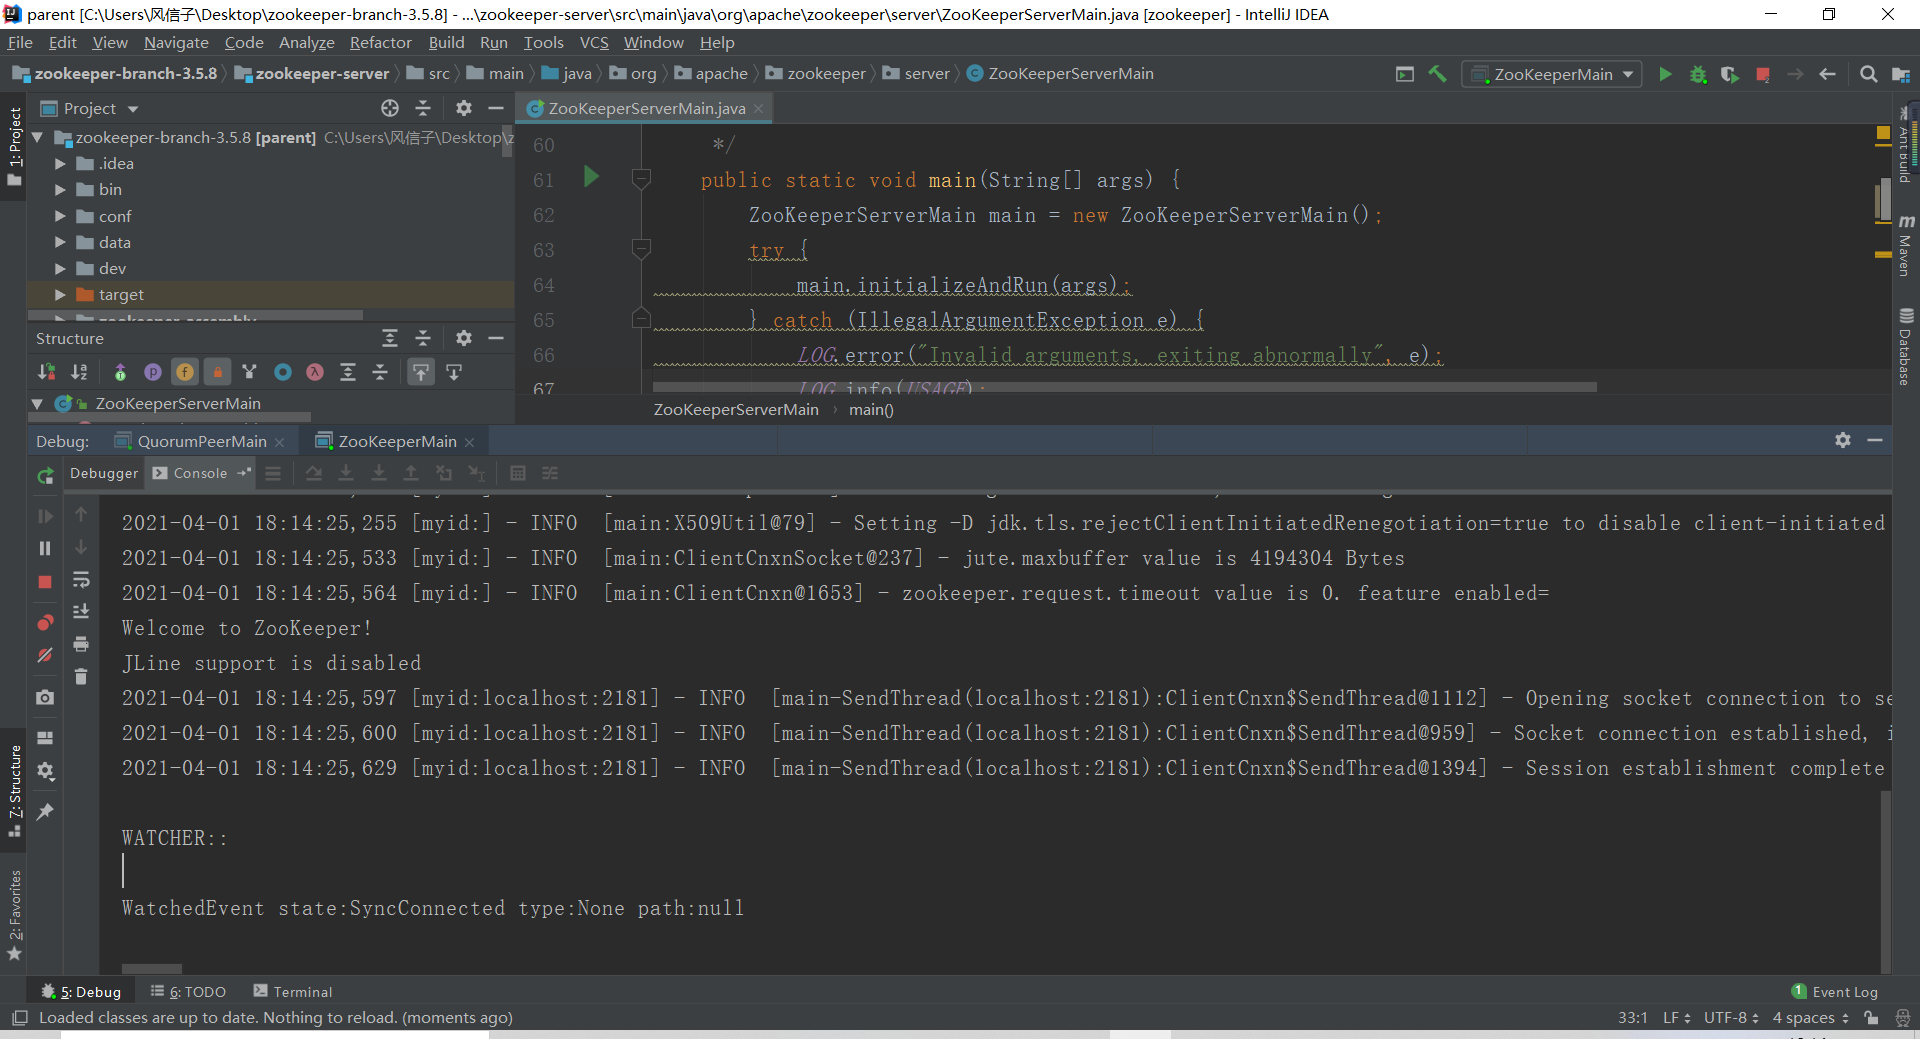The height and width of the screenshot is (1039, 1920).
Task: Expand the target folder
Action: (x=60, y=294)
